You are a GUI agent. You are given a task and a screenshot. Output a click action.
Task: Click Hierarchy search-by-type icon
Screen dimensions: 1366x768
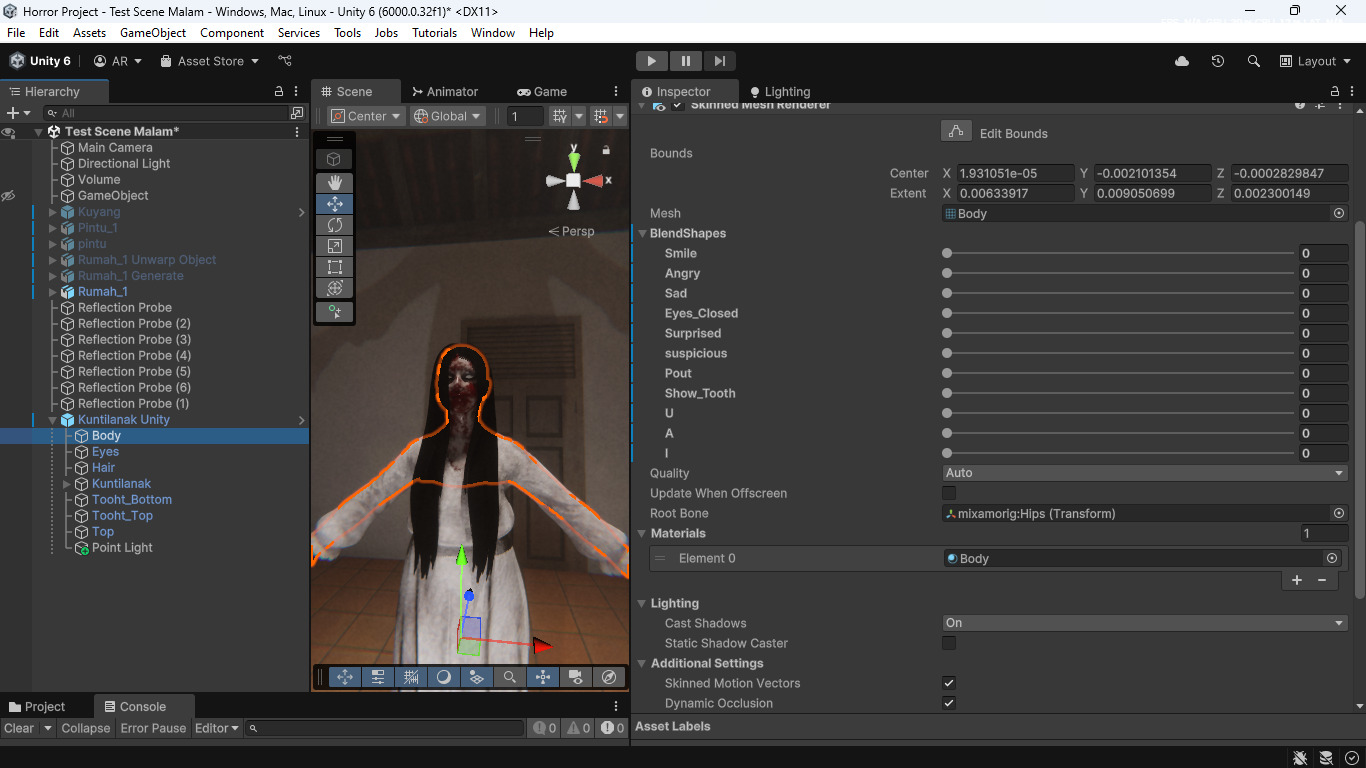coord(296,113)
